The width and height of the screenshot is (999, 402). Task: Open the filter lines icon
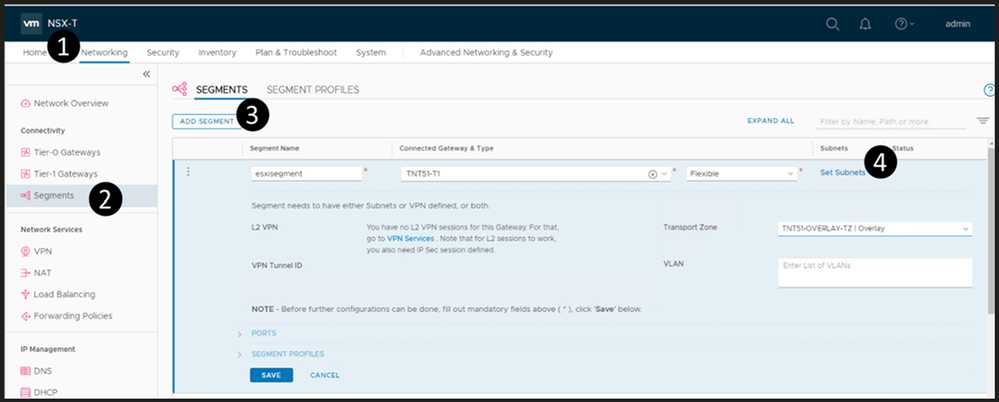point(982,120)
